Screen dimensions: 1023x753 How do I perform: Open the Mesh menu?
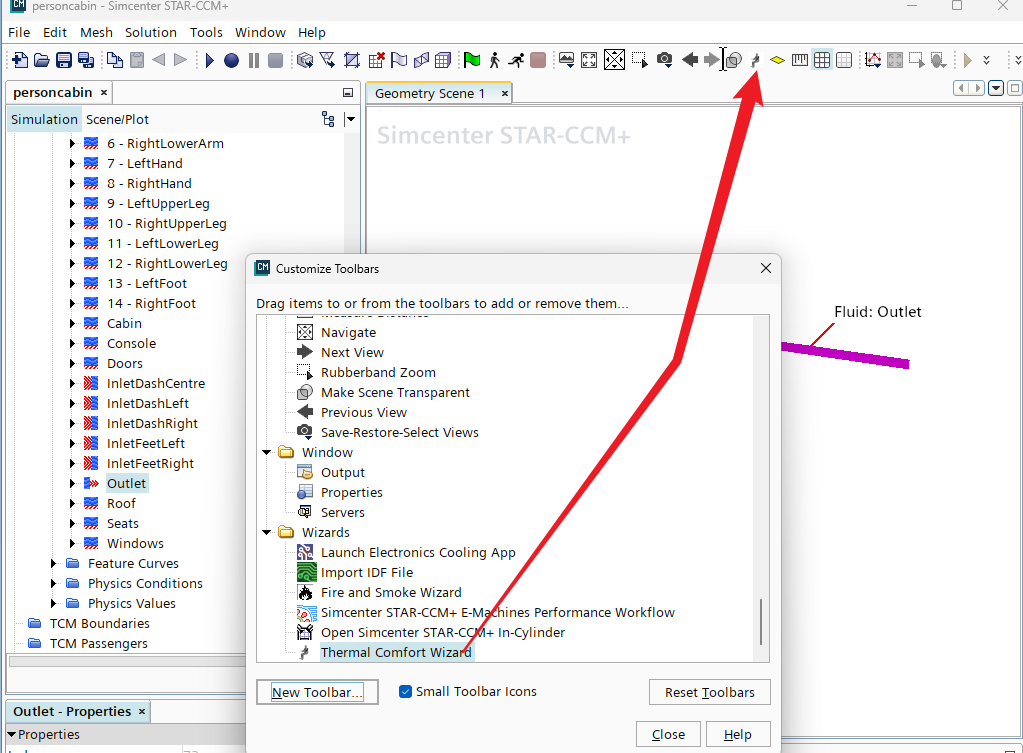pos(97,32)
